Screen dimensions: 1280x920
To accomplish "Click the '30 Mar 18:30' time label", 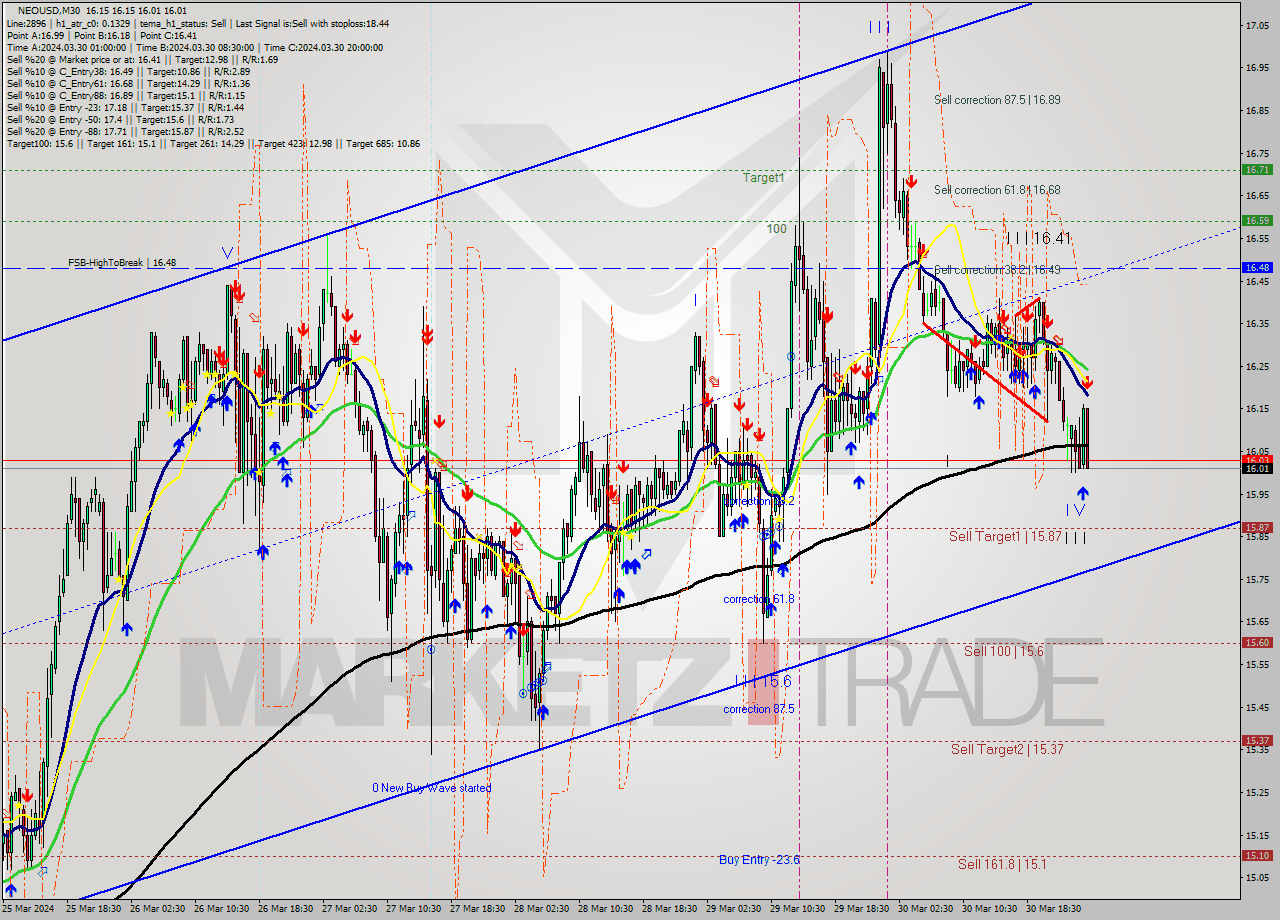I will tap(1054, 909).
